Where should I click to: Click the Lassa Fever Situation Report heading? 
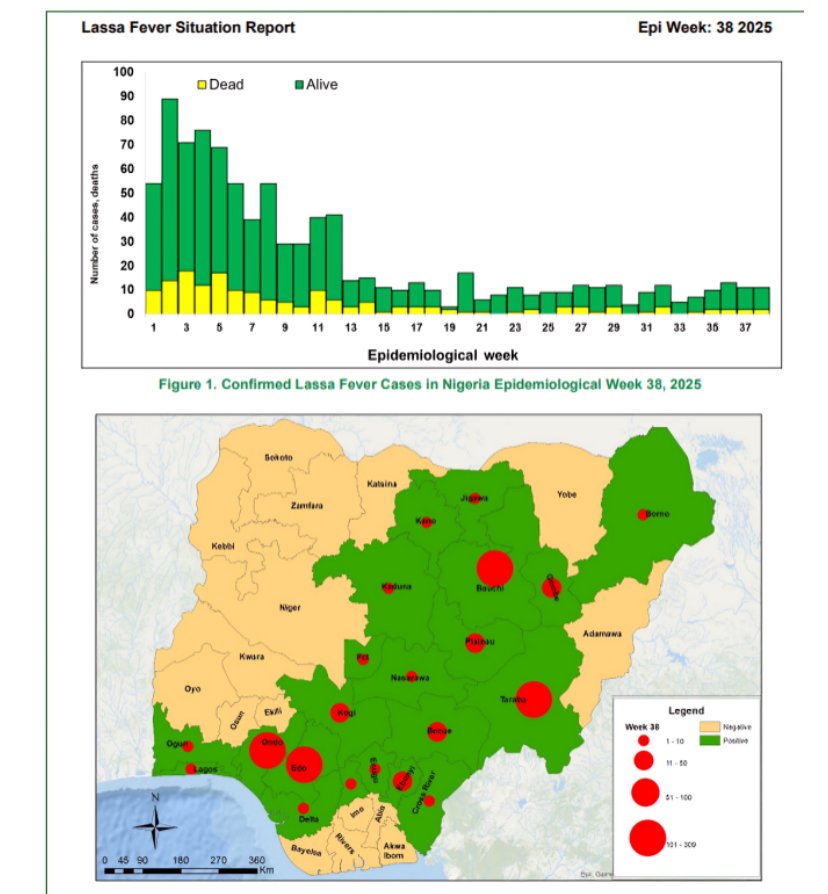click(x=188, y=27)
